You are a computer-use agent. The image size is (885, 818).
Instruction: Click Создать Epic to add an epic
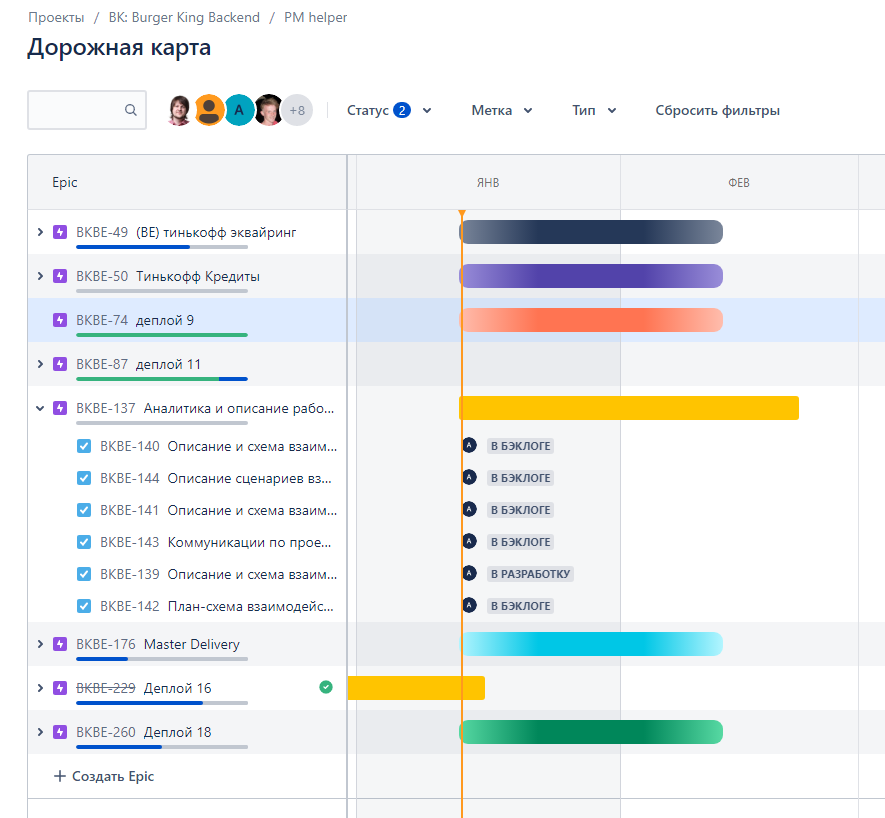pos(104,776)
